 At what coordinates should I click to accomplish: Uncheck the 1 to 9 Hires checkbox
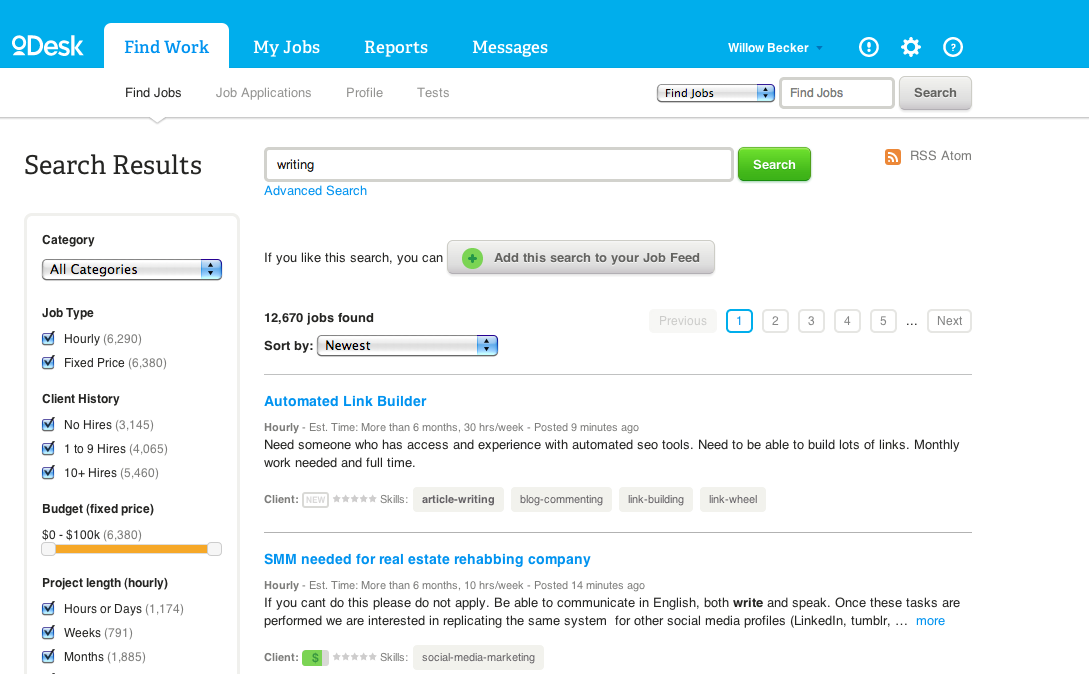coord(49,448)
